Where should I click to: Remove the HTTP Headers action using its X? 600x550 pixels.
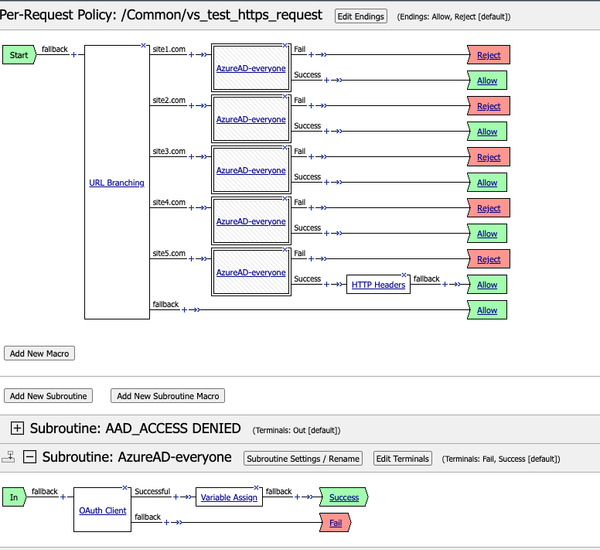click(x=405, y=274)
